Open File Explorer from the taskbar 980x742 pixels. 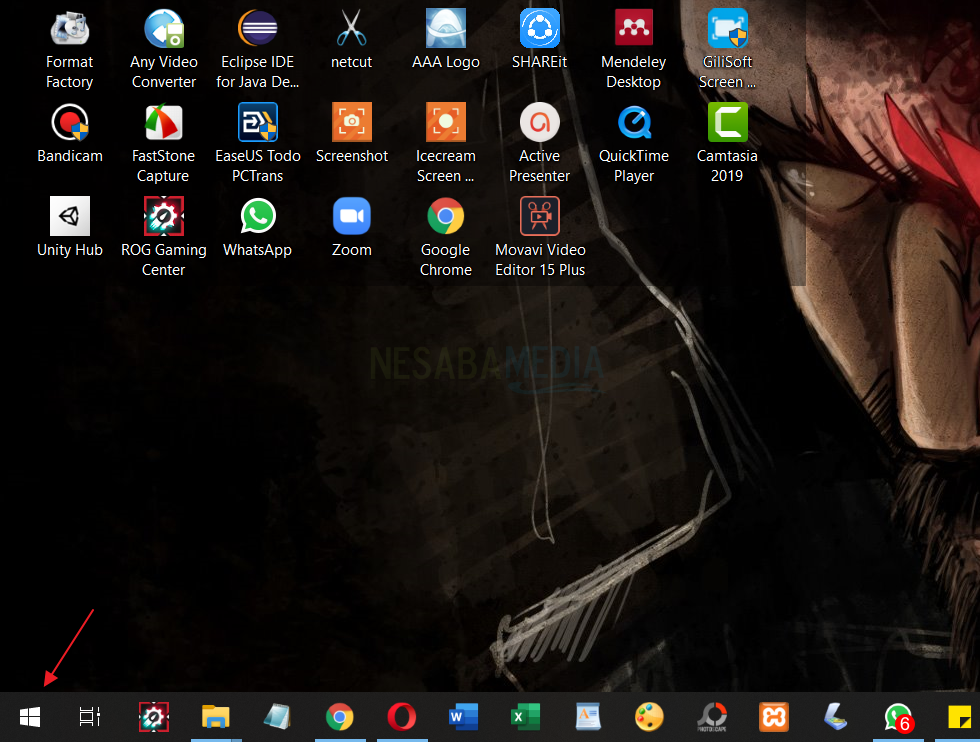(216, 717)
